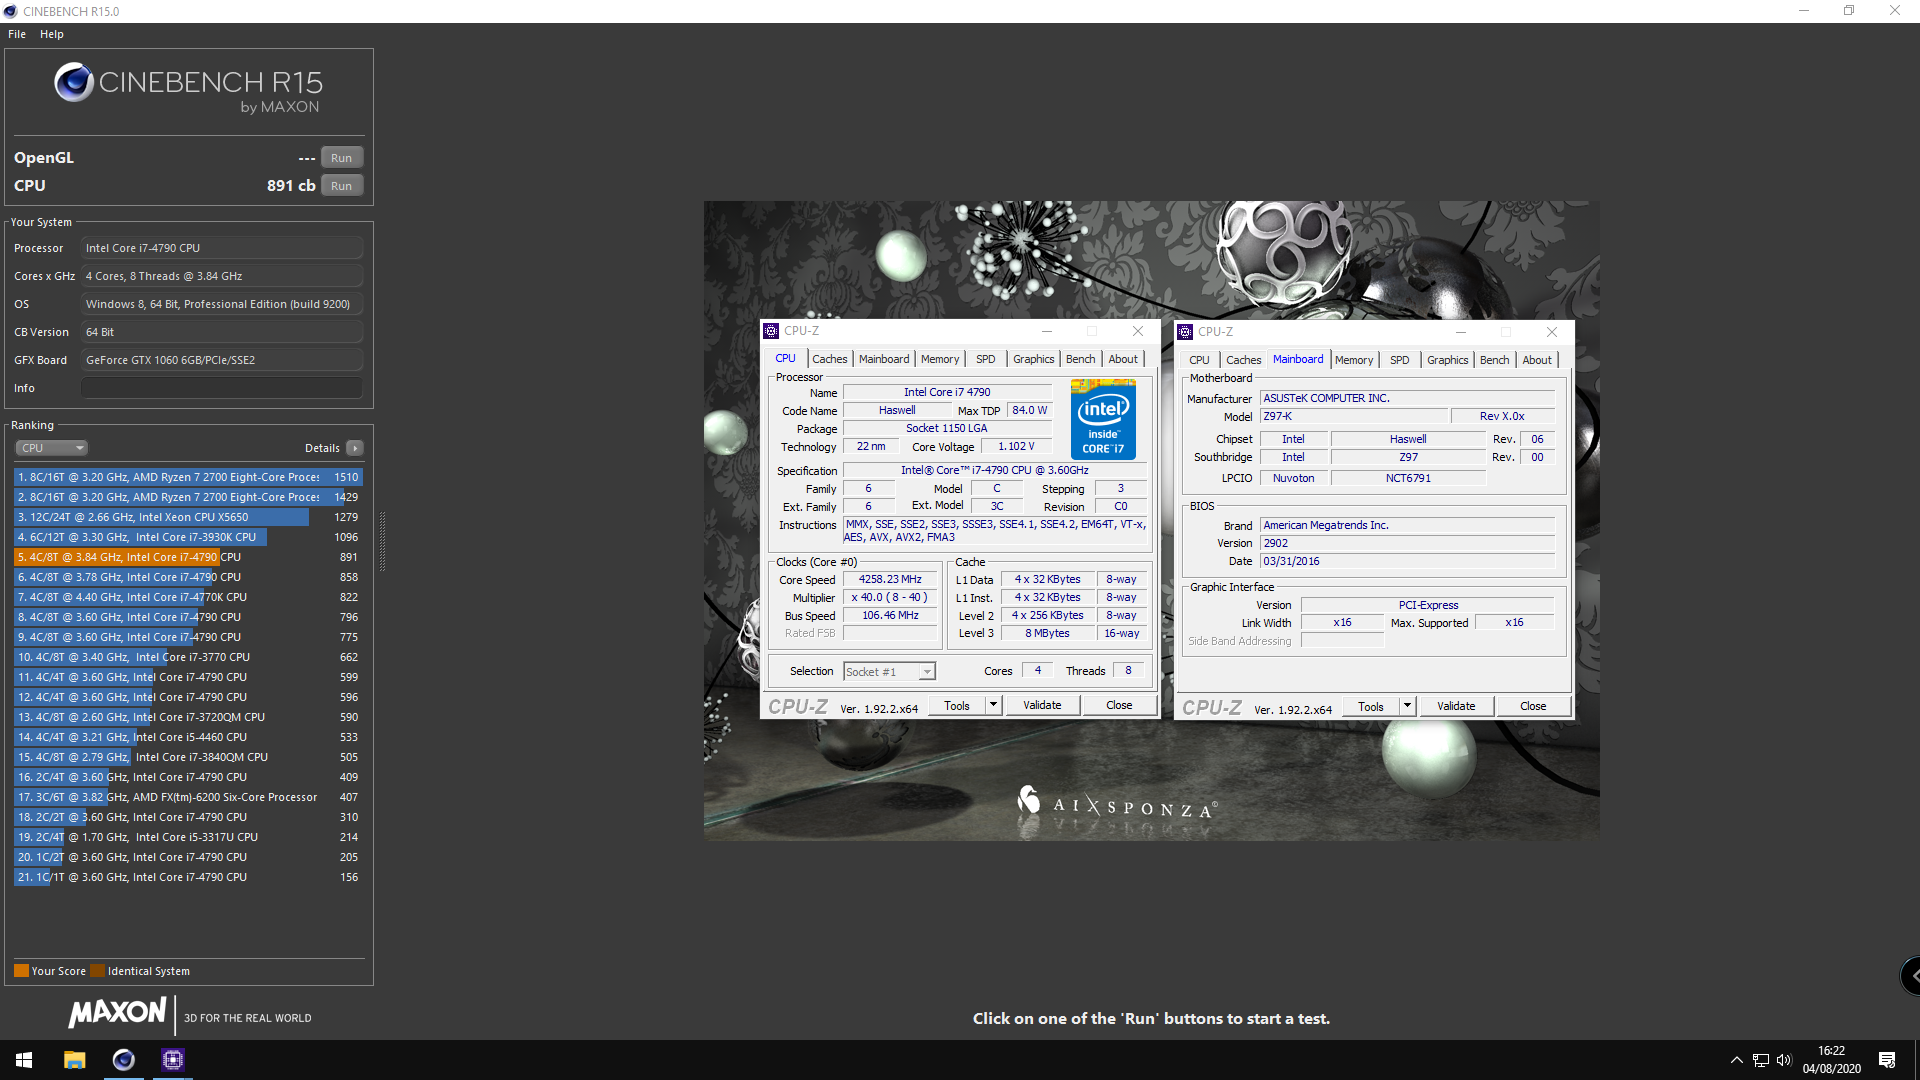Viewport: 1920px width, 1080px height.
Task: Click the Maxon logo at bottom left
Action: tap(117, 1013)
